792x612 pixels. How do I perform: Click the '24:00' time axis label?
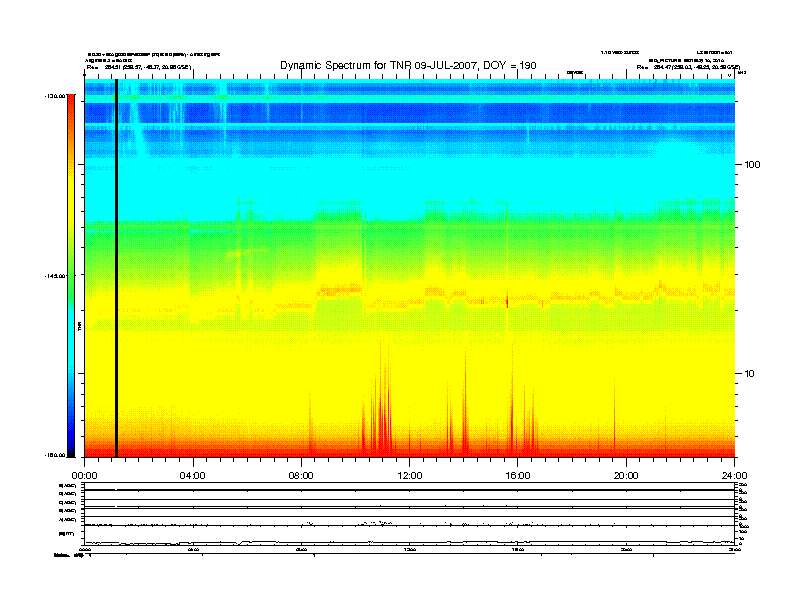[734, 476]
